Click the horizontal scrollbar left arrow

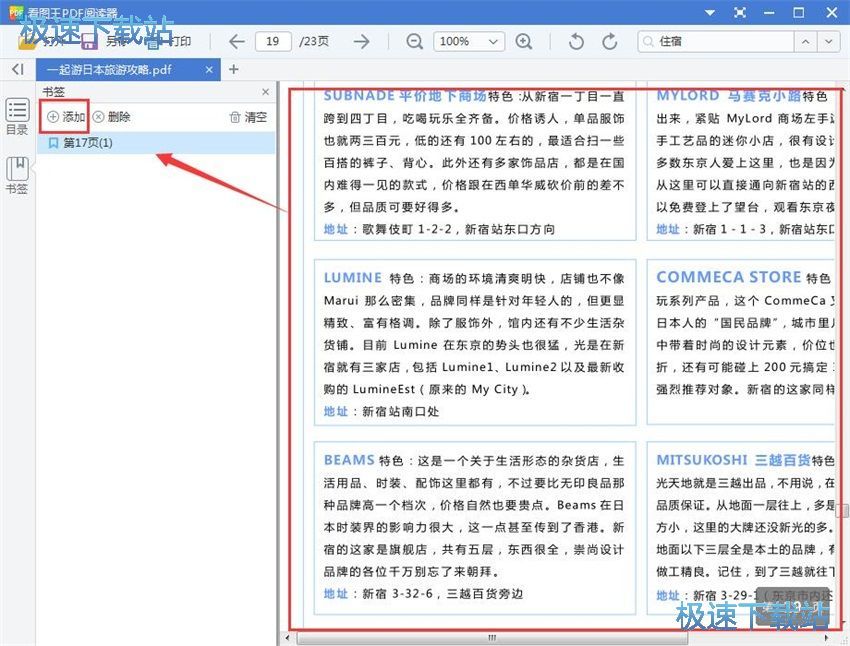pos(287,638)
